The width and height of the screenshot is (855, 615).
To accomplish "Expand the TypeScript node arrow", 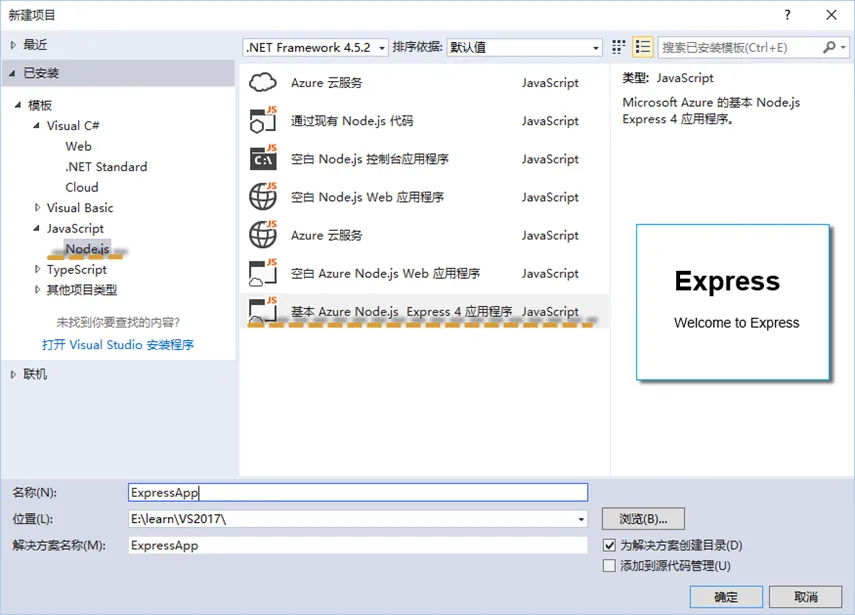I will (37, 269).
